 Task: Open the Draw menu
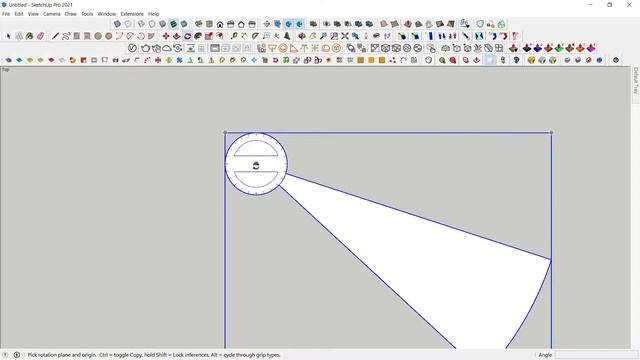pos(71,14)
